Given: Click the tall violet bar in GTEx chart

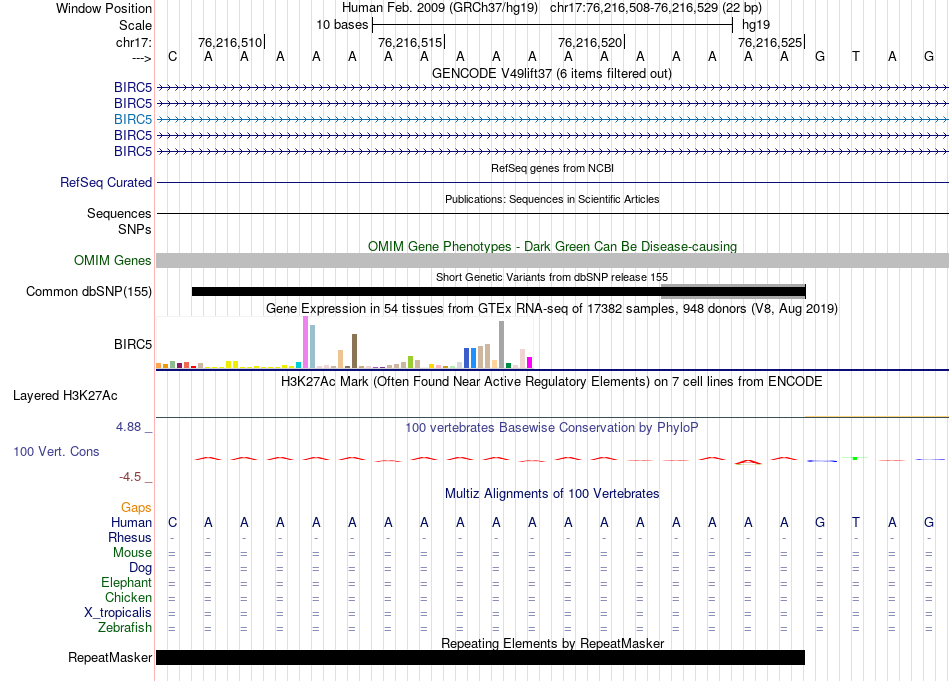Looking at the screenshot, I should tap(305, 342).
